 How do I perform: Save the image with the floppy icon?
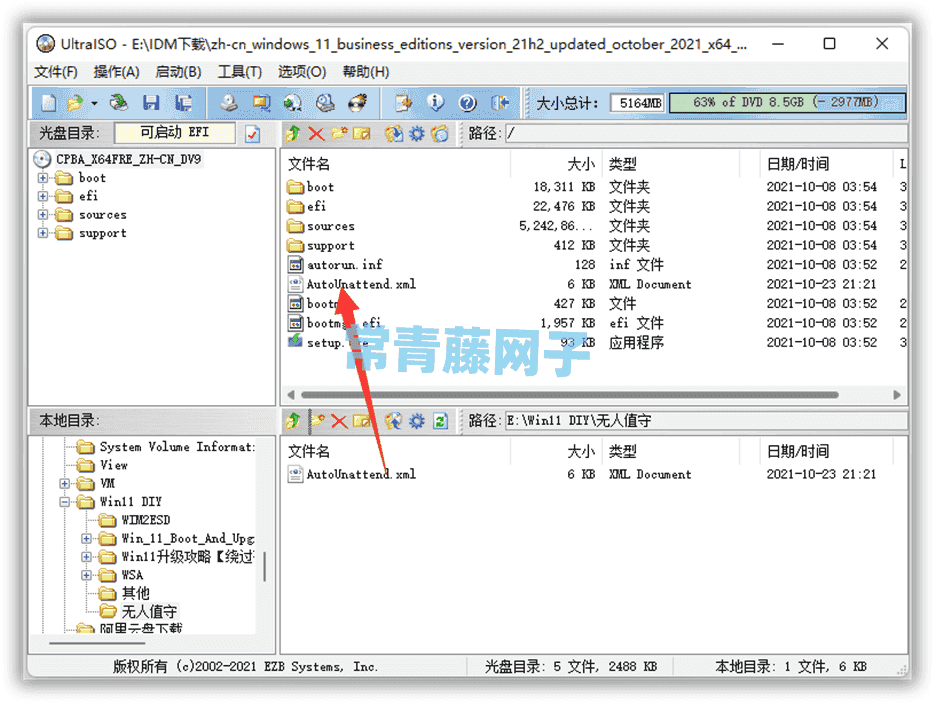[x=151, y=103]
